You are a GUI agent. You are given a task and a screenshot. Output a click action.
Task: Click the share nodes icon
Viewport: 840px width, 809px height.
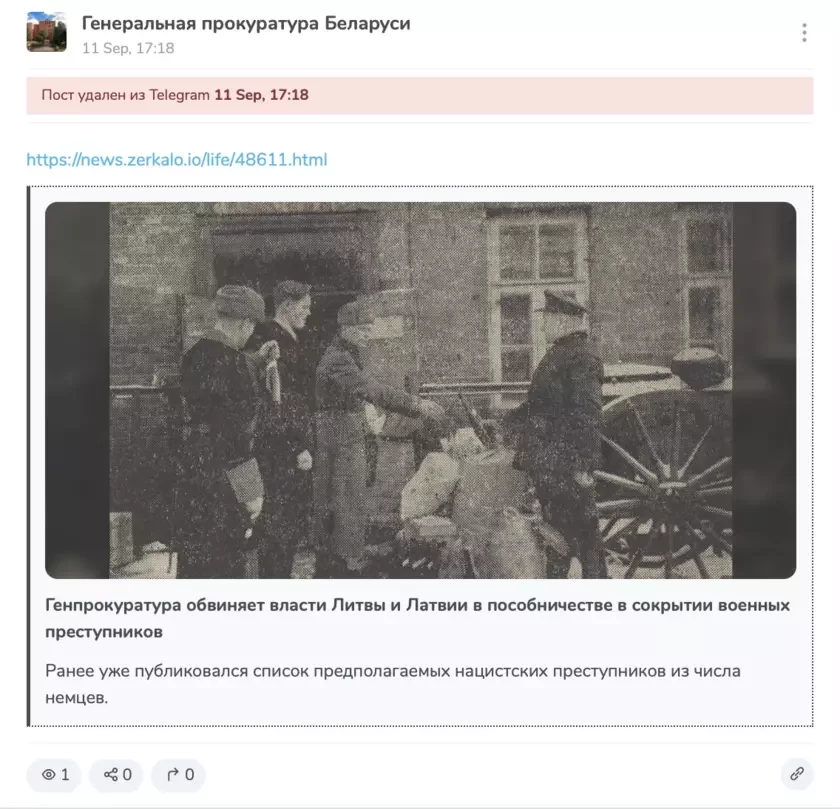(x=111, y=774)
